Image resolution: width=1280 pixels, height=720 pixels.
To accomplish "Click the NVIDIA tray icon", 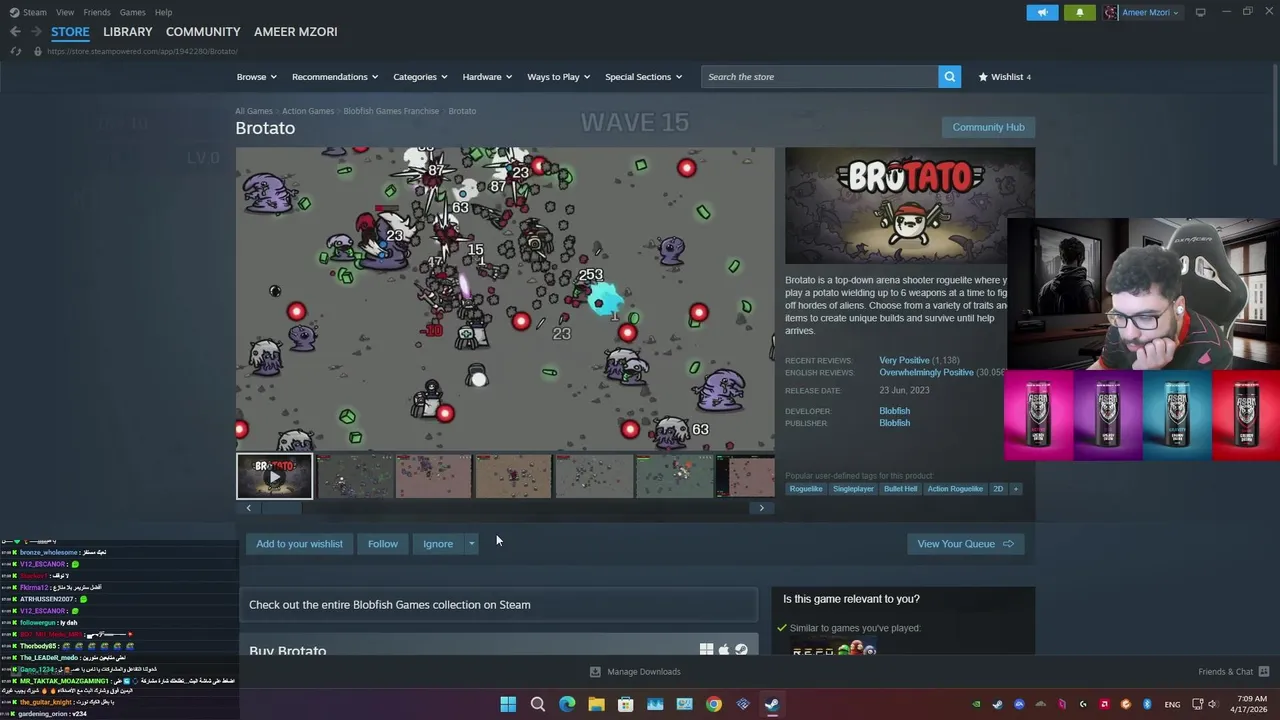I will click(976, 704).
